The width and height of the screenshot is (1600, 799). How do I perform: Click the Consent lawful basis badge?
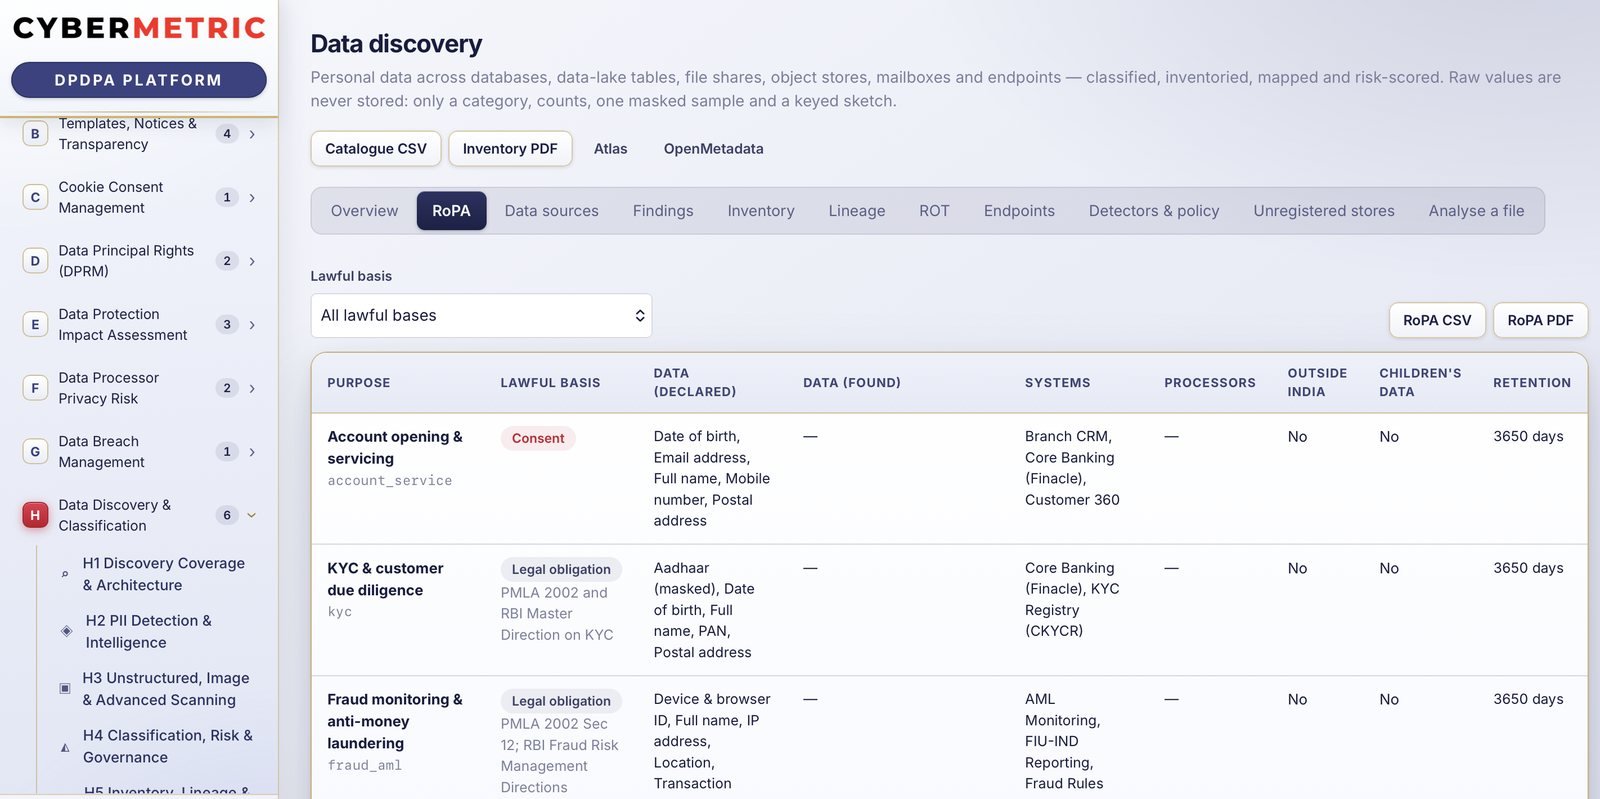pyautogui.click(x=538, y=438)
